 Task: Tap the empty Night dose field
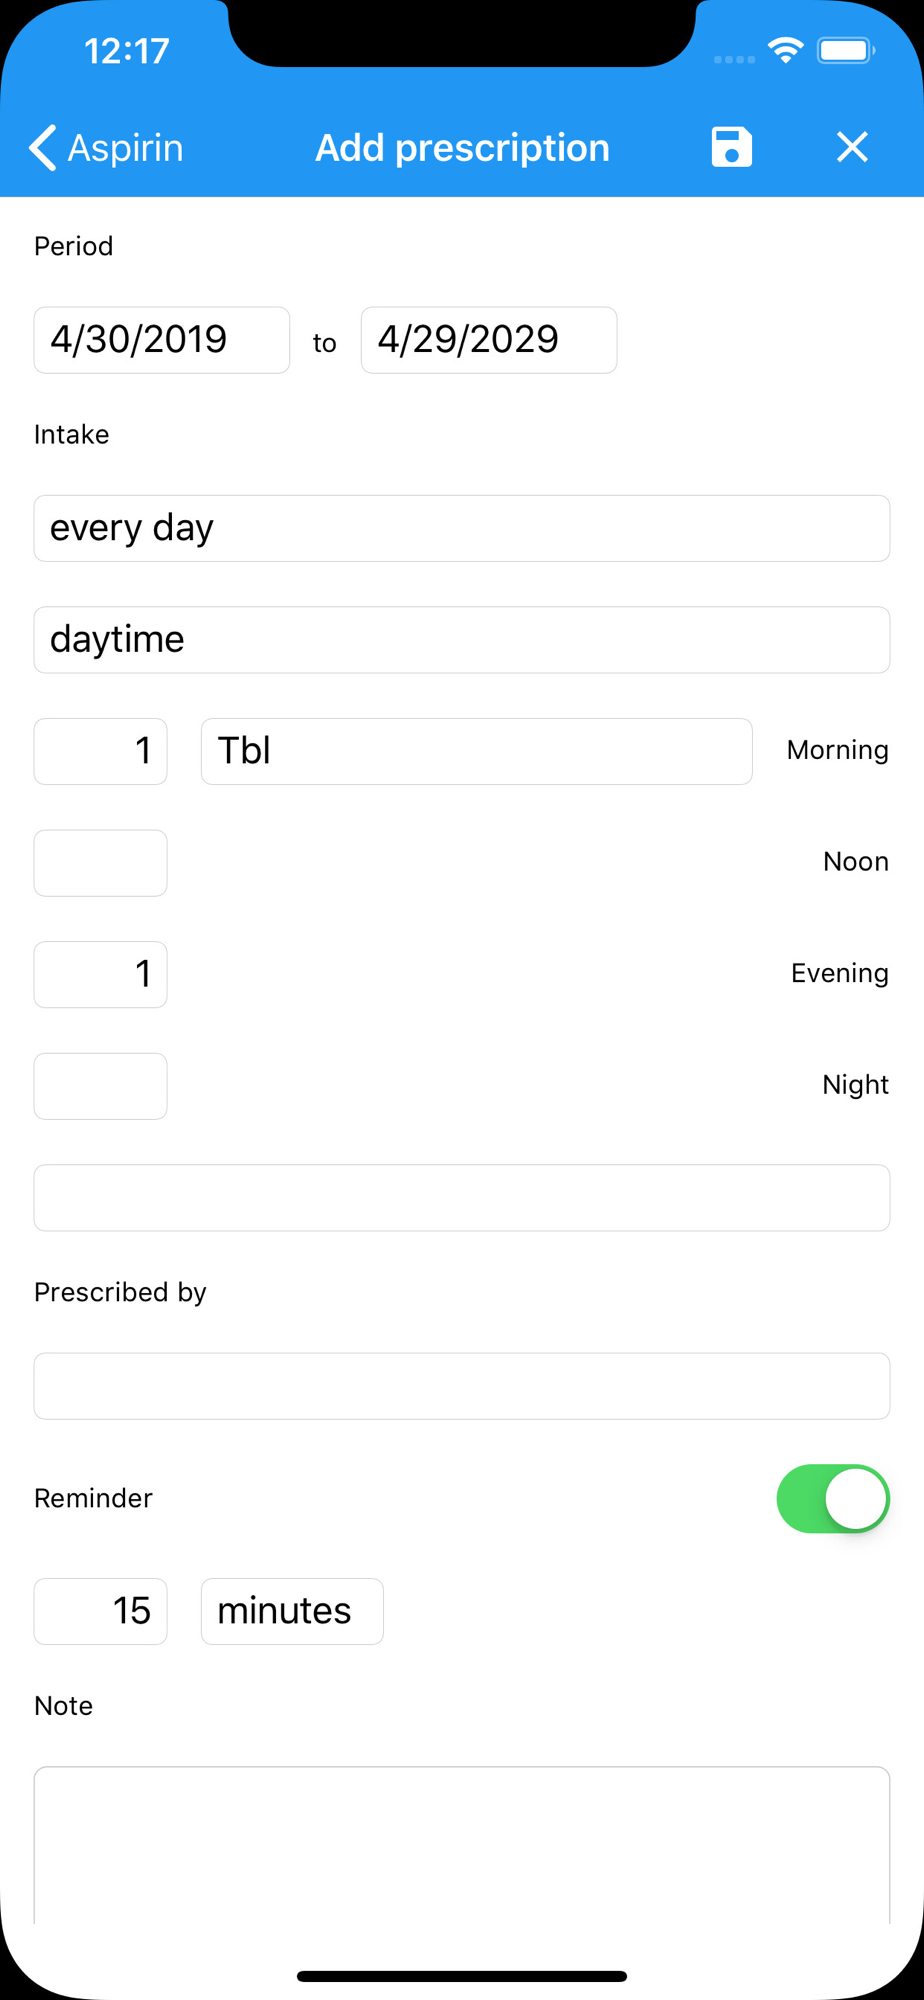pyautogui.click(x=101, y=1086)
